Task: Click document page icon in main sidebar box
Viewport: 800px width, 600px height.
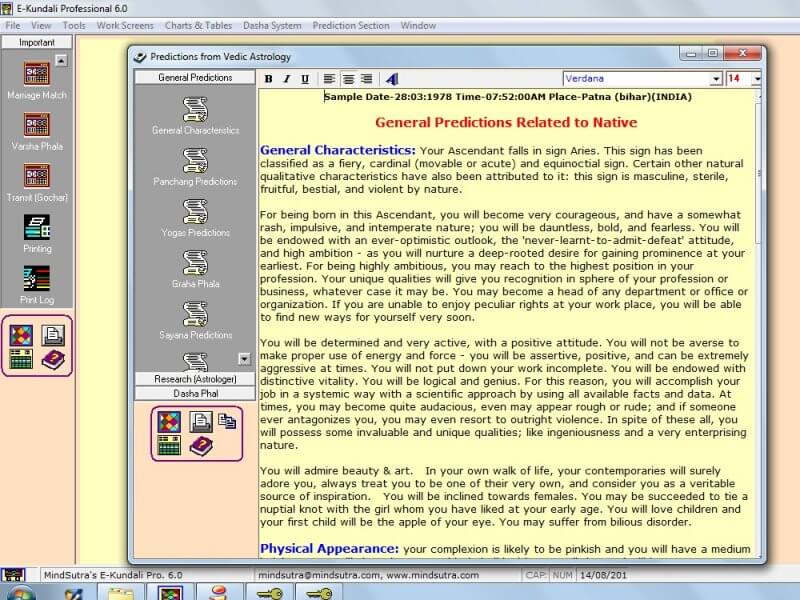Action: tap(53, 336)
